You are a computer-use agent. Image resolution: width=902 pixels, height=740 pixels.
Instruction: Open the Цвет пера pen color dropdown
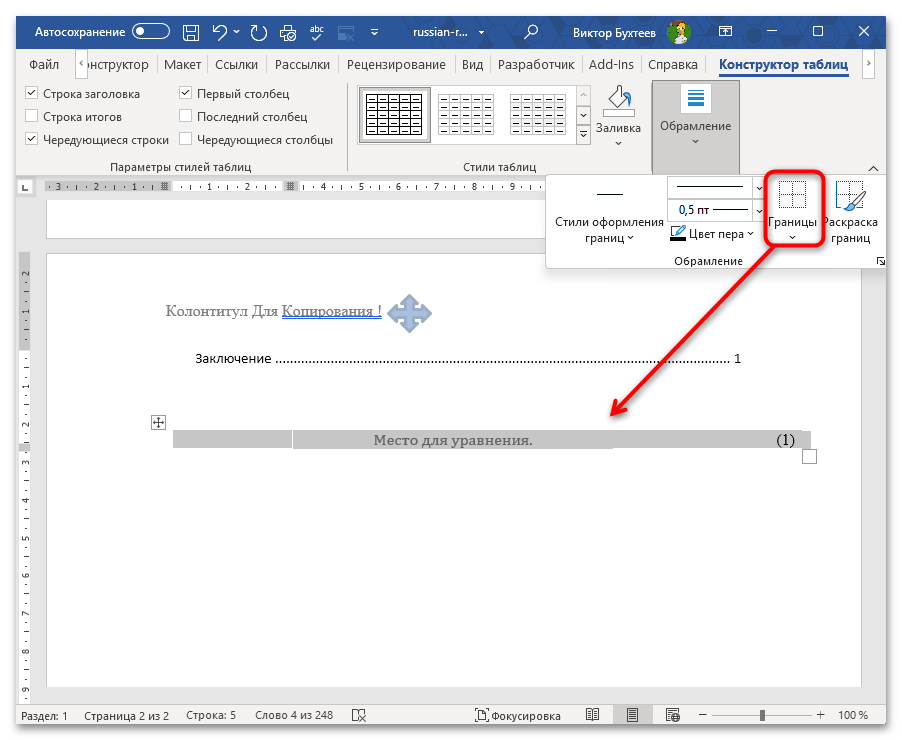pyautogui.click(x=712, y=234)
